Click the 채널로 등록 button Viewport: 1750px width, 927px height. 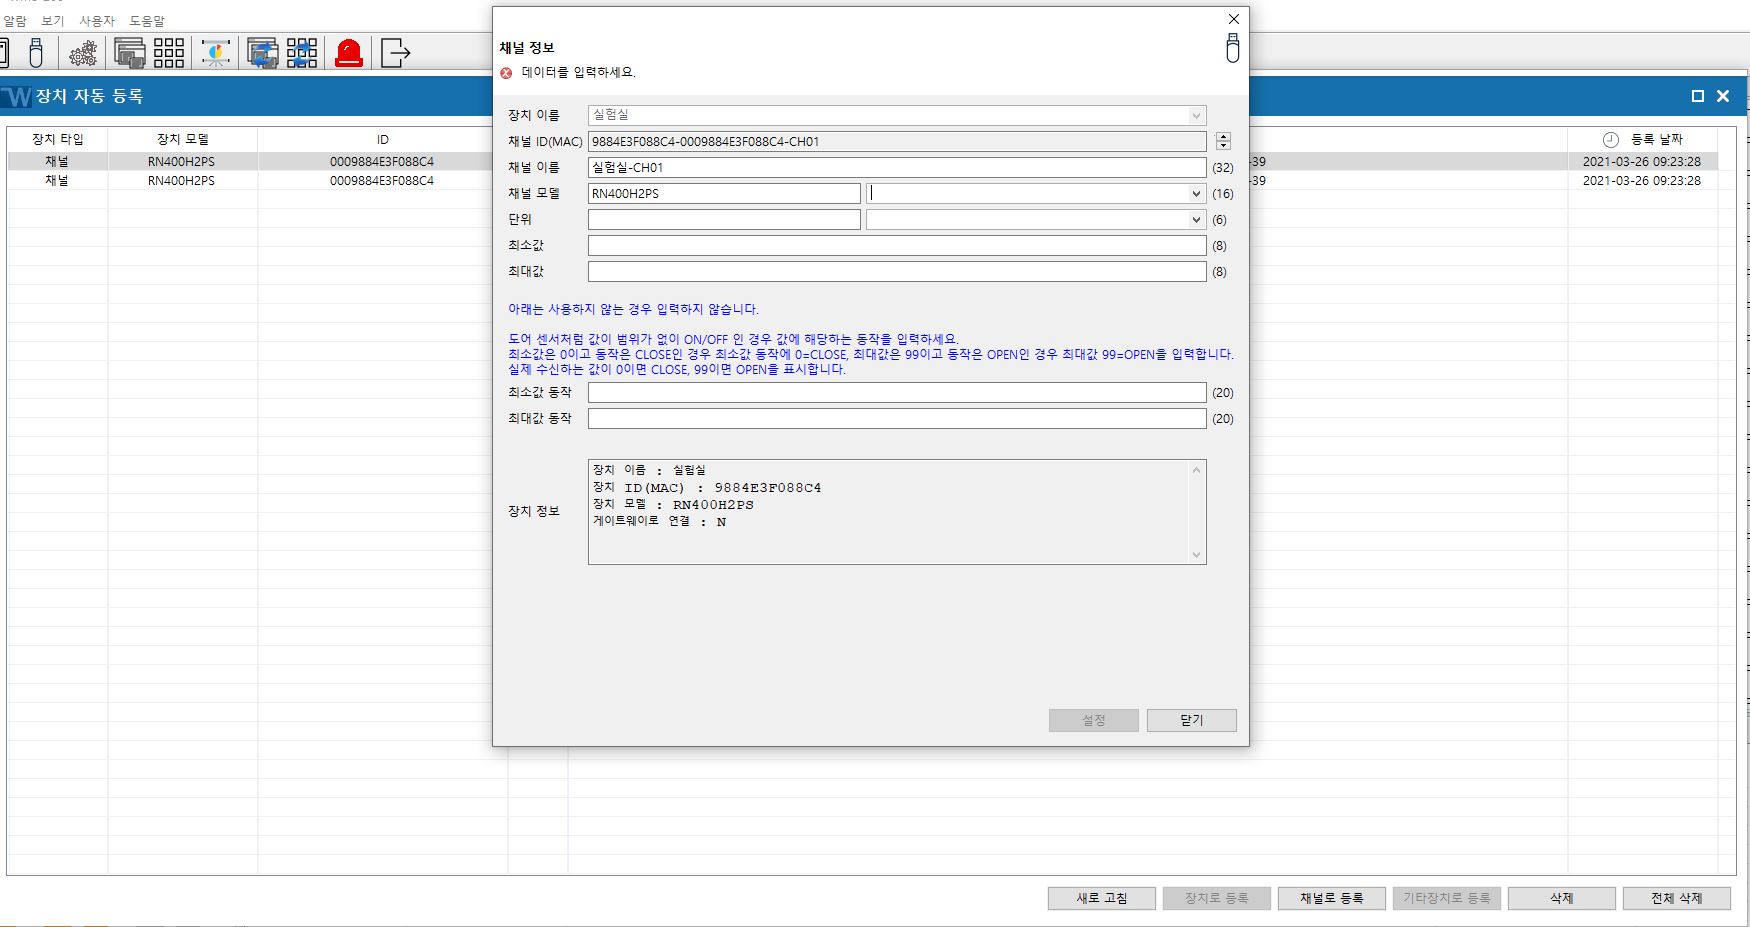[x=1332, y=898]
